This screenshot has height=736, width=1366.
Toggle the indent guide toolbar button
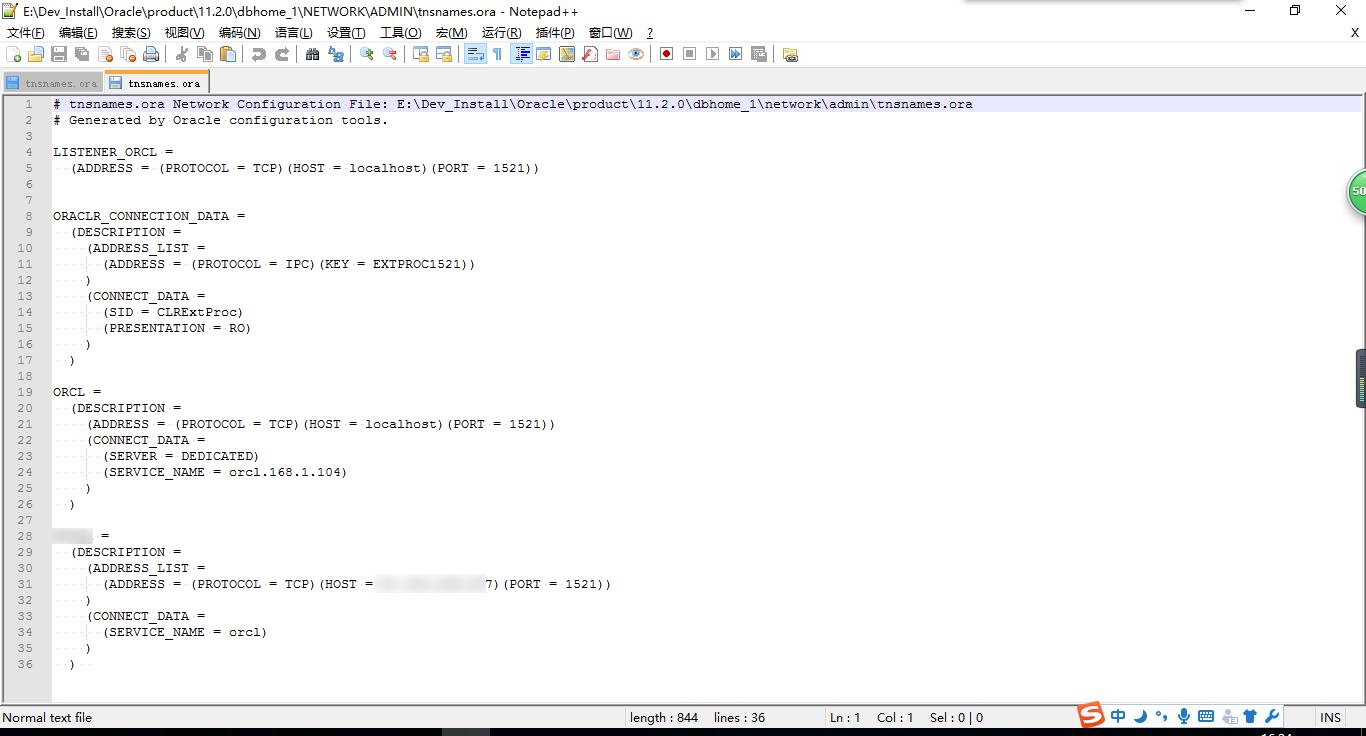[x=521, y=54]
